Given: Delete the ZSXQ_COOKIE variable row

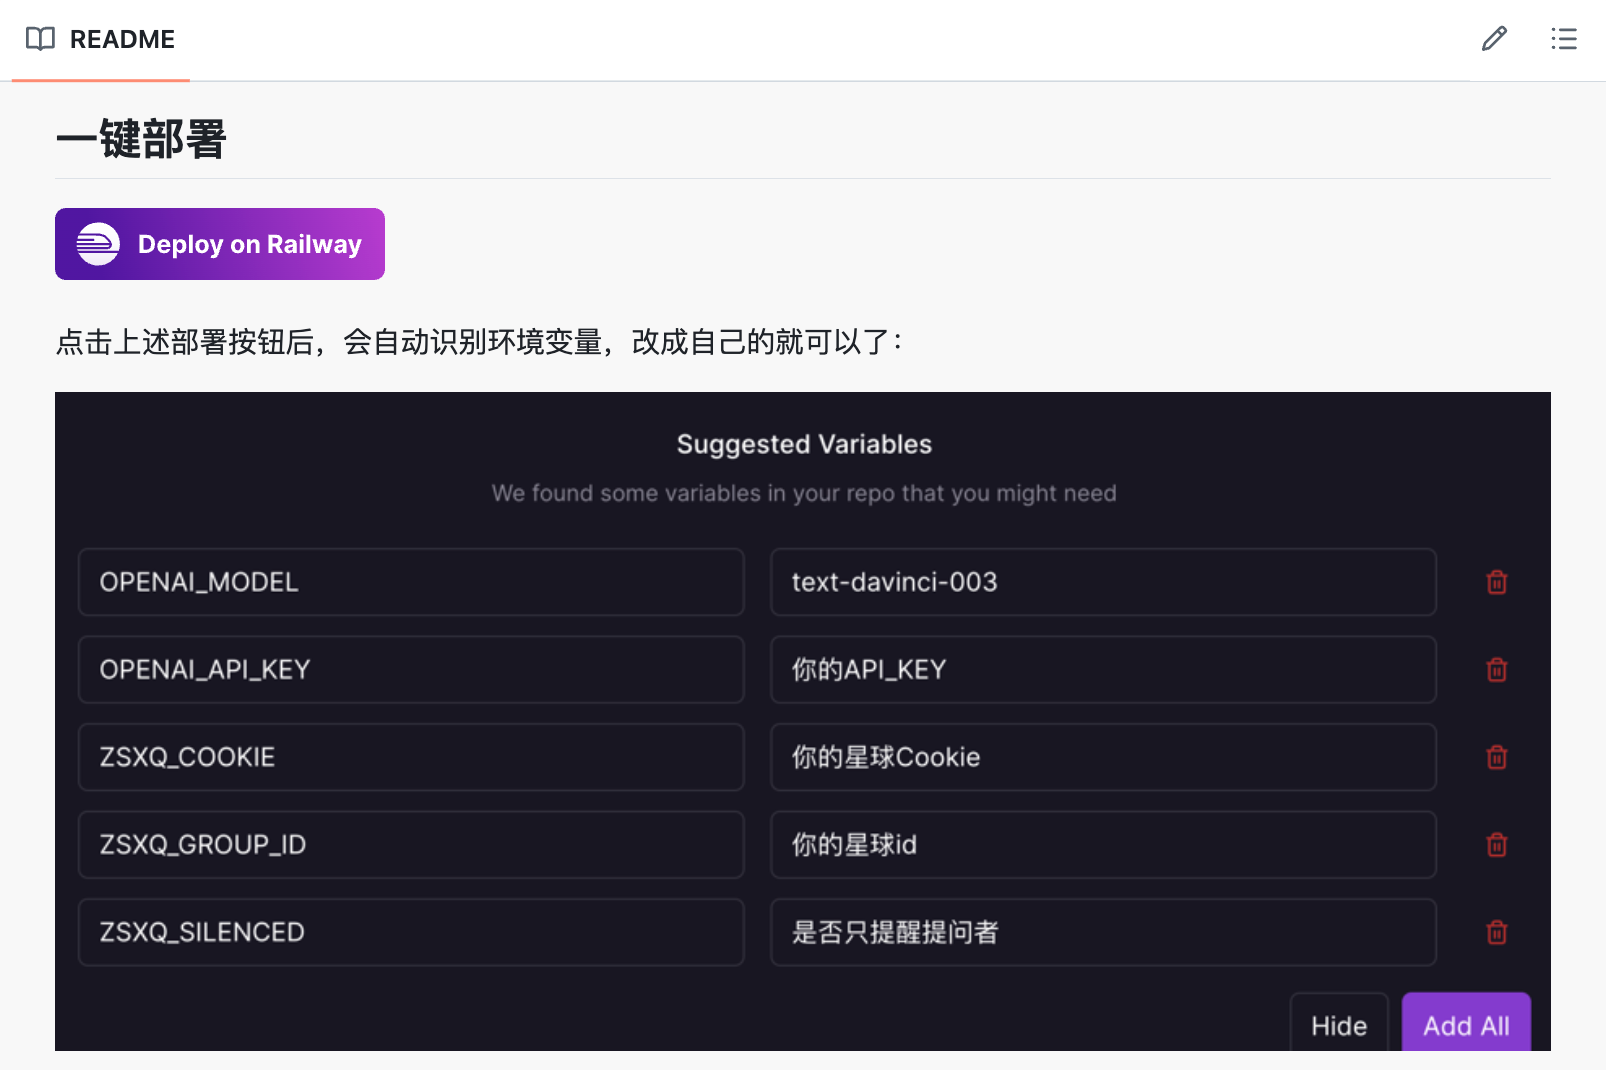Looking at the screenshot, I should coord(1497,757).
